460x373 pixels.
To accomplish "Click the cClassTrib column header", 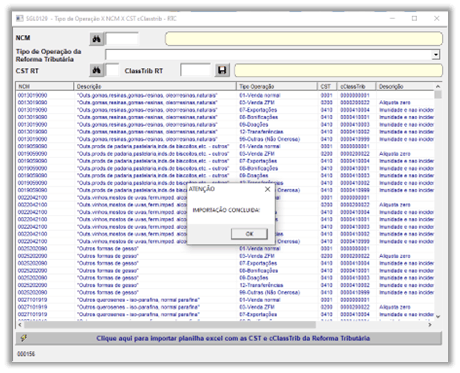I will point(356,86).
